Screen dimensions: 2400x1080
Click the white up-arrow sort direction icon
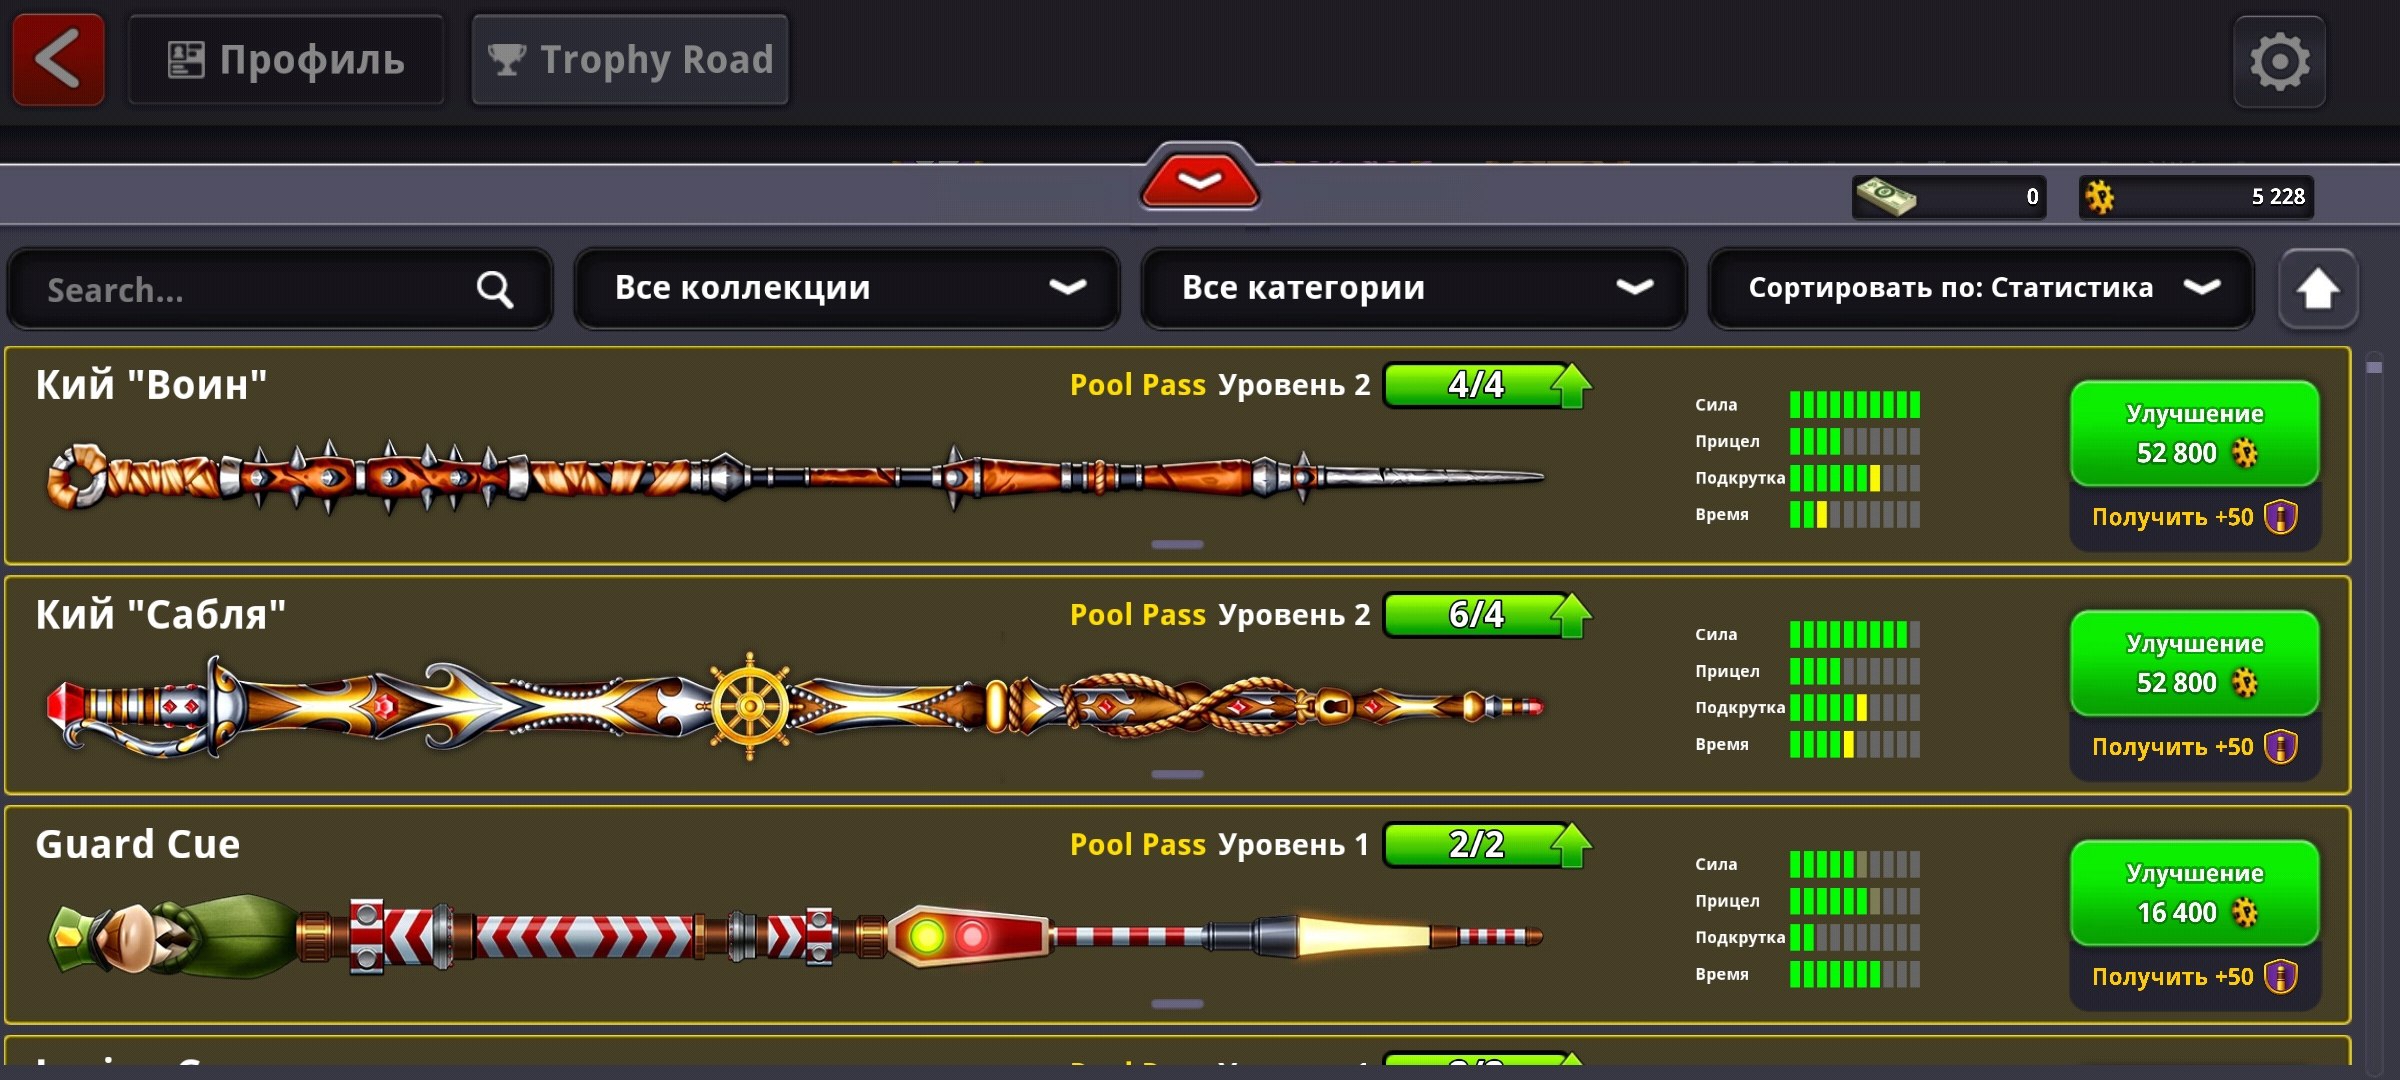pyautogui.click(x=2317, y=289)
